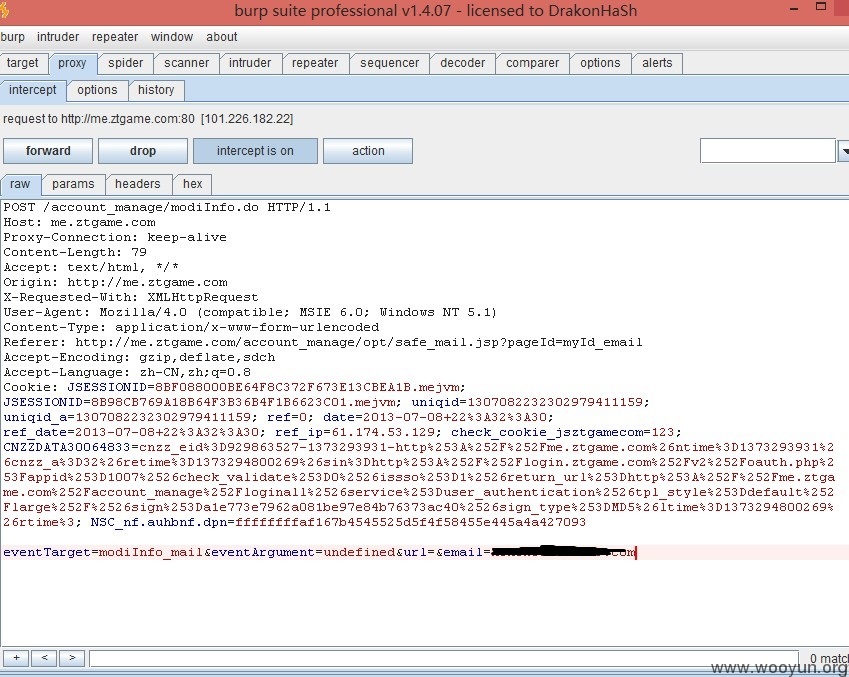Screen dimensions: 849x677
Task: Minimize the Burp Suite window
Action: coord(794,9)
